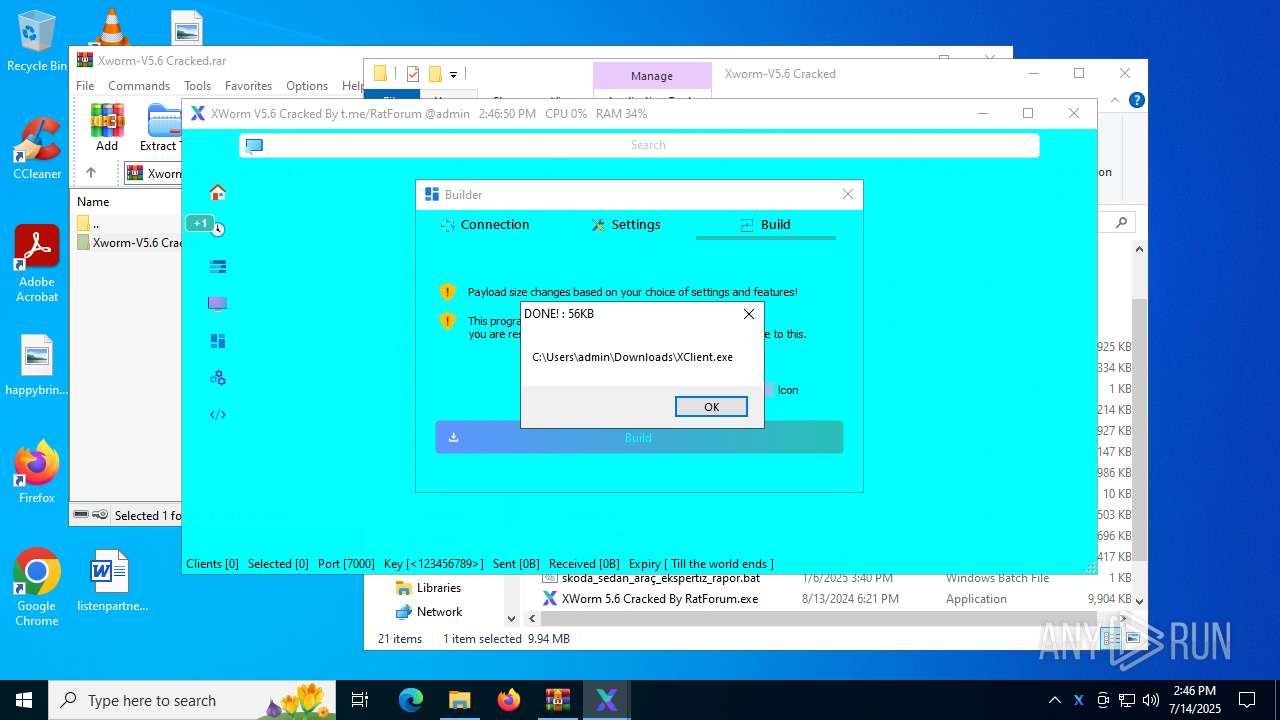Viewport: 1280px width, 720px height.
Task: Open CCleaner desktop shortcut
Action: coord(37,148)
